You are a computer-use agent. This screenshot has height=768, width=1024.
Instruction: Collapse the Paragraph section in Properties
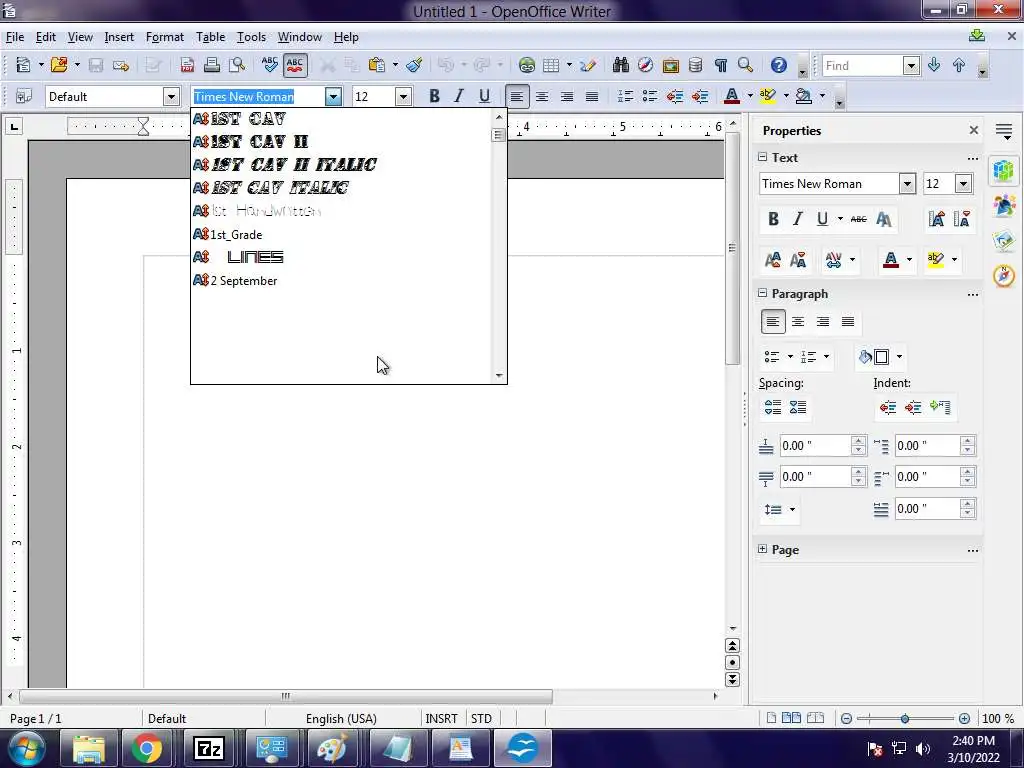[762, 293]
